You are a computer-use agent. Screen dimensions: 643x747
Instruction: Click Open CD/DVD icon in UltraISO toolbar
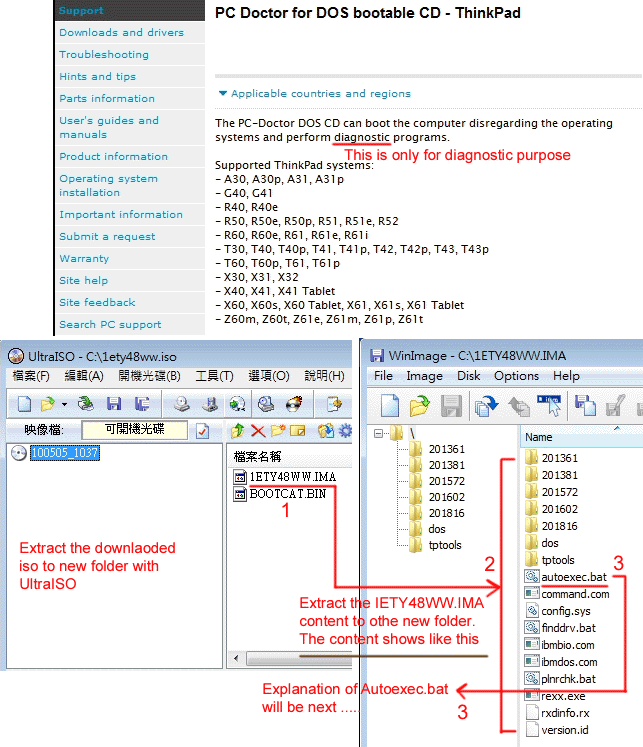[86, 404]
